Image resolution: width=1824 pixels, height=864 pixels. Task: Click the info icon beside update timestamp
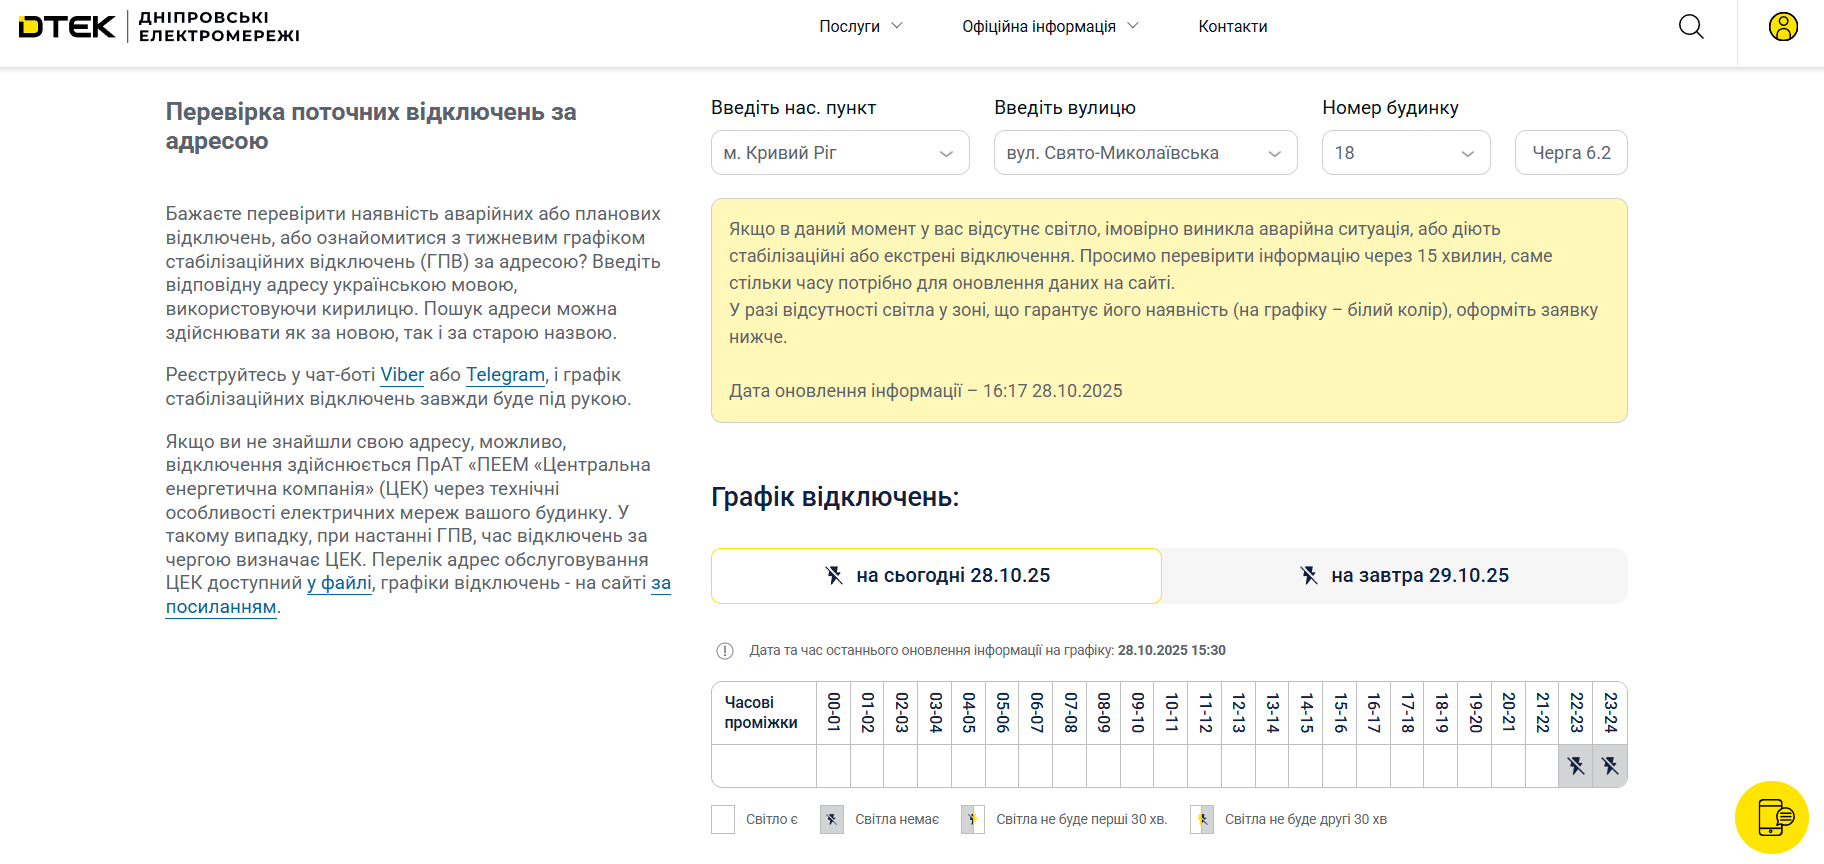pos(725,651)
